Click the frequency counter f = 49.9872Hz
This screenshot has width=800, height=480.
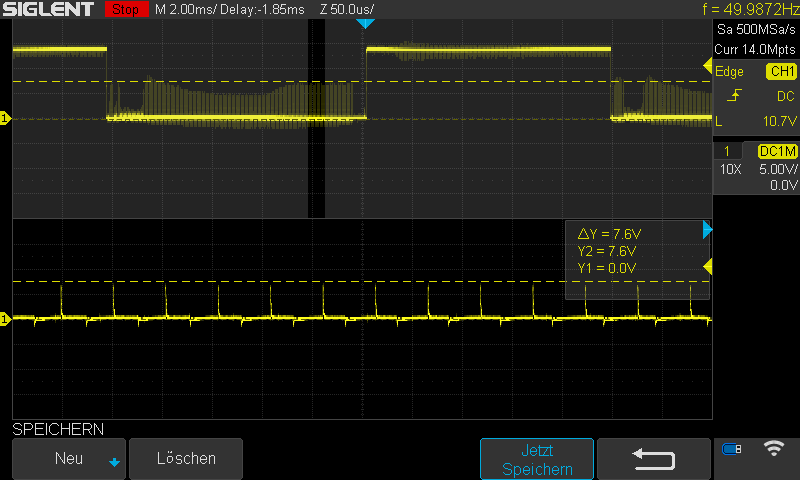[751, 9]
